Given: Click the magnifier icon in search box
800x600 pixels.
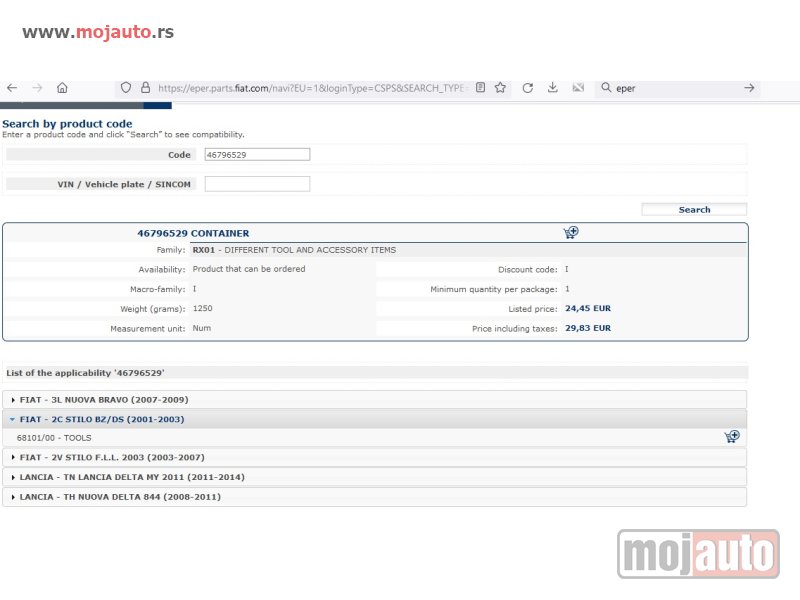Looking at the screenshot, I should 606,88.
